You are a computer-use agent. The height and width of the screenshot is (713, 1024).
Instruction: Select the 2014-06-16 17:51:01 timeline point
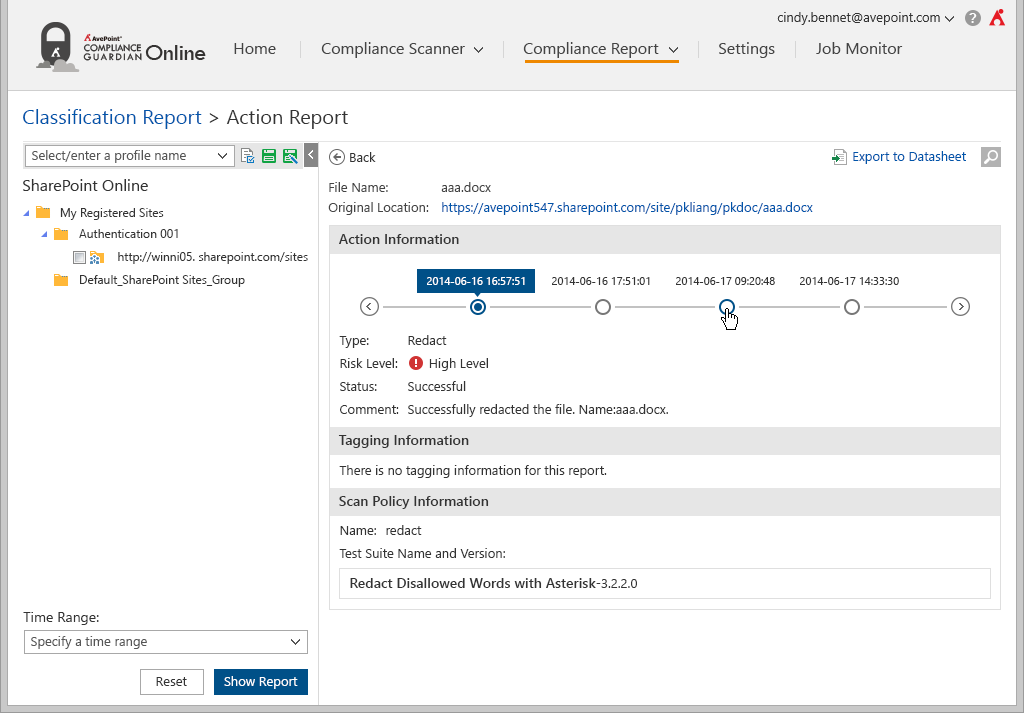[x=603, y=307]
